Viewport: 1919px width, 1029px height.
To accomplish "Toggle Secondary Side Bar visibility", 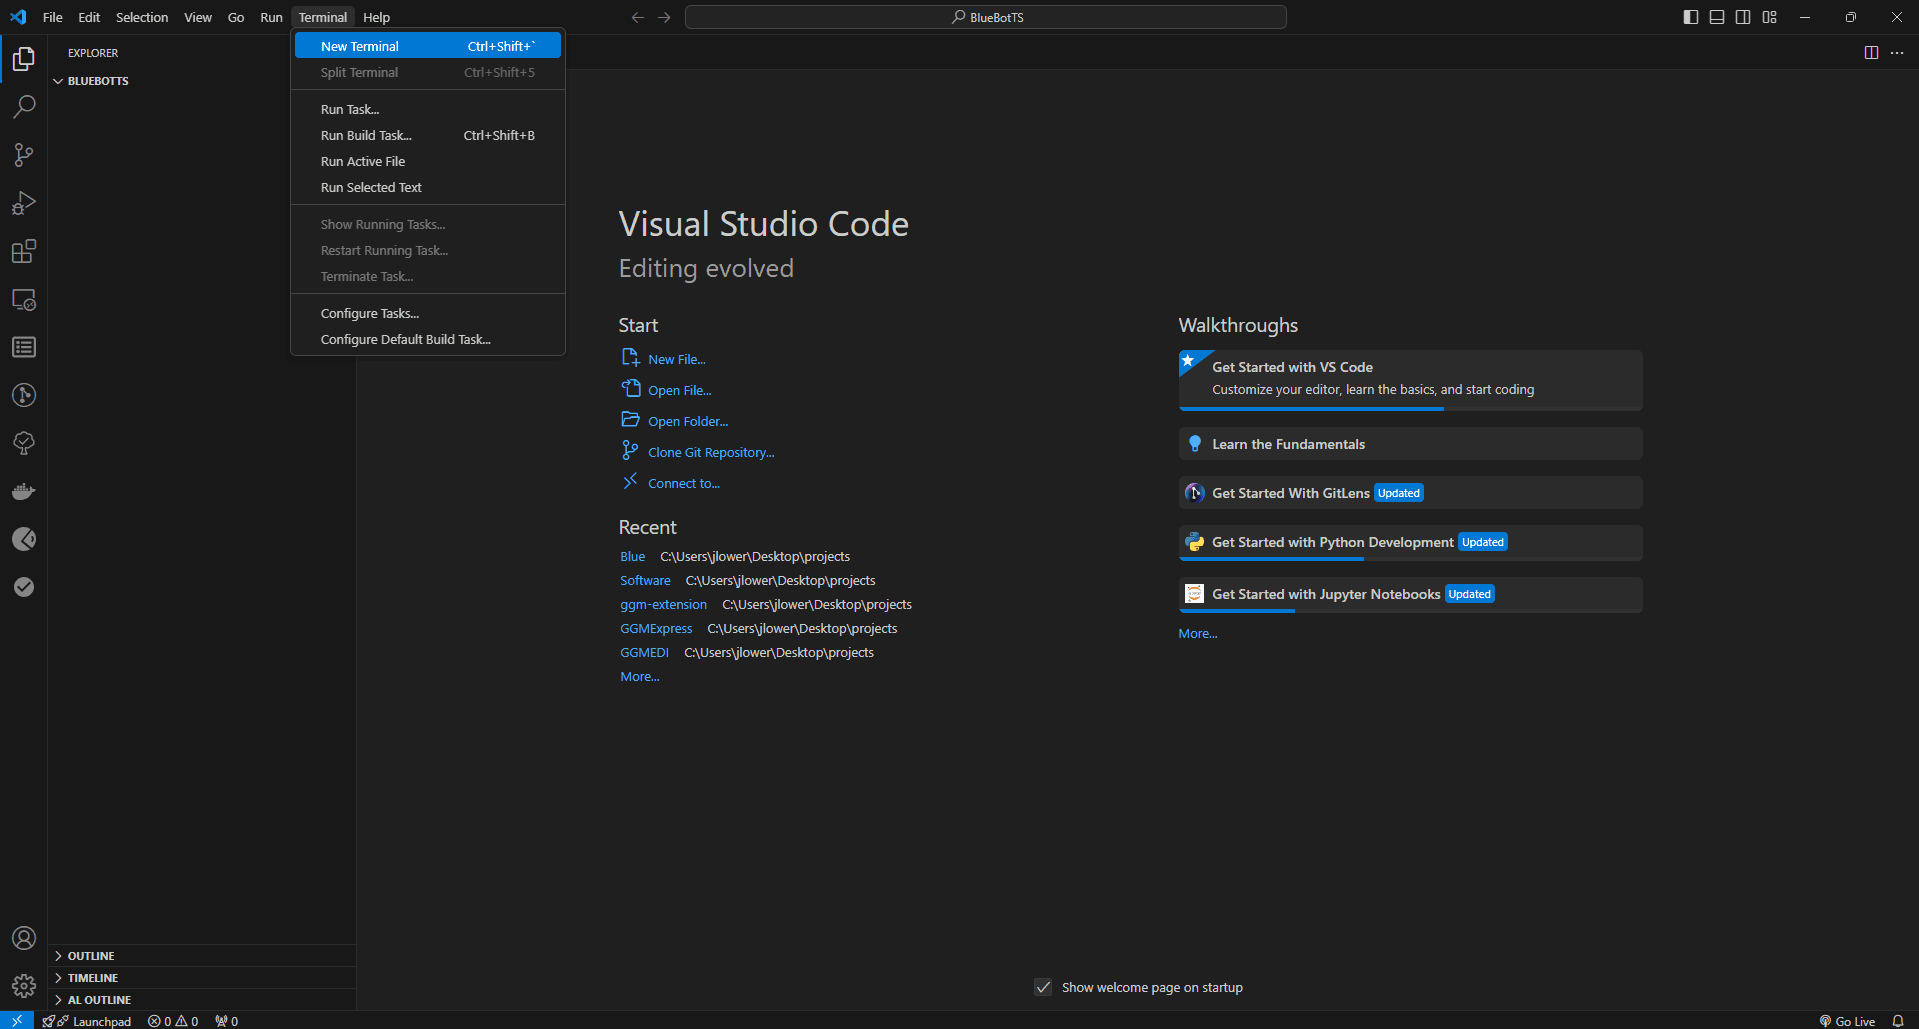I will pos(1743,17).
